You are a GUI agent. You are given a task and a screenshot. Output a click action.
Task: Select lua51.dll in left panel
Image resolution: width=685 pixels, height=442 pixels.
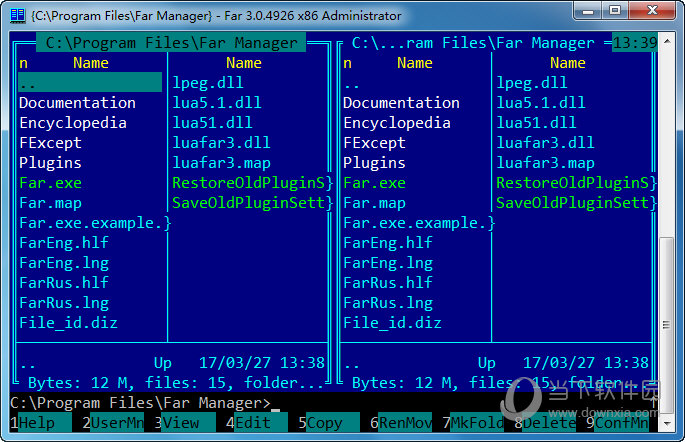[x=212, y=123]
